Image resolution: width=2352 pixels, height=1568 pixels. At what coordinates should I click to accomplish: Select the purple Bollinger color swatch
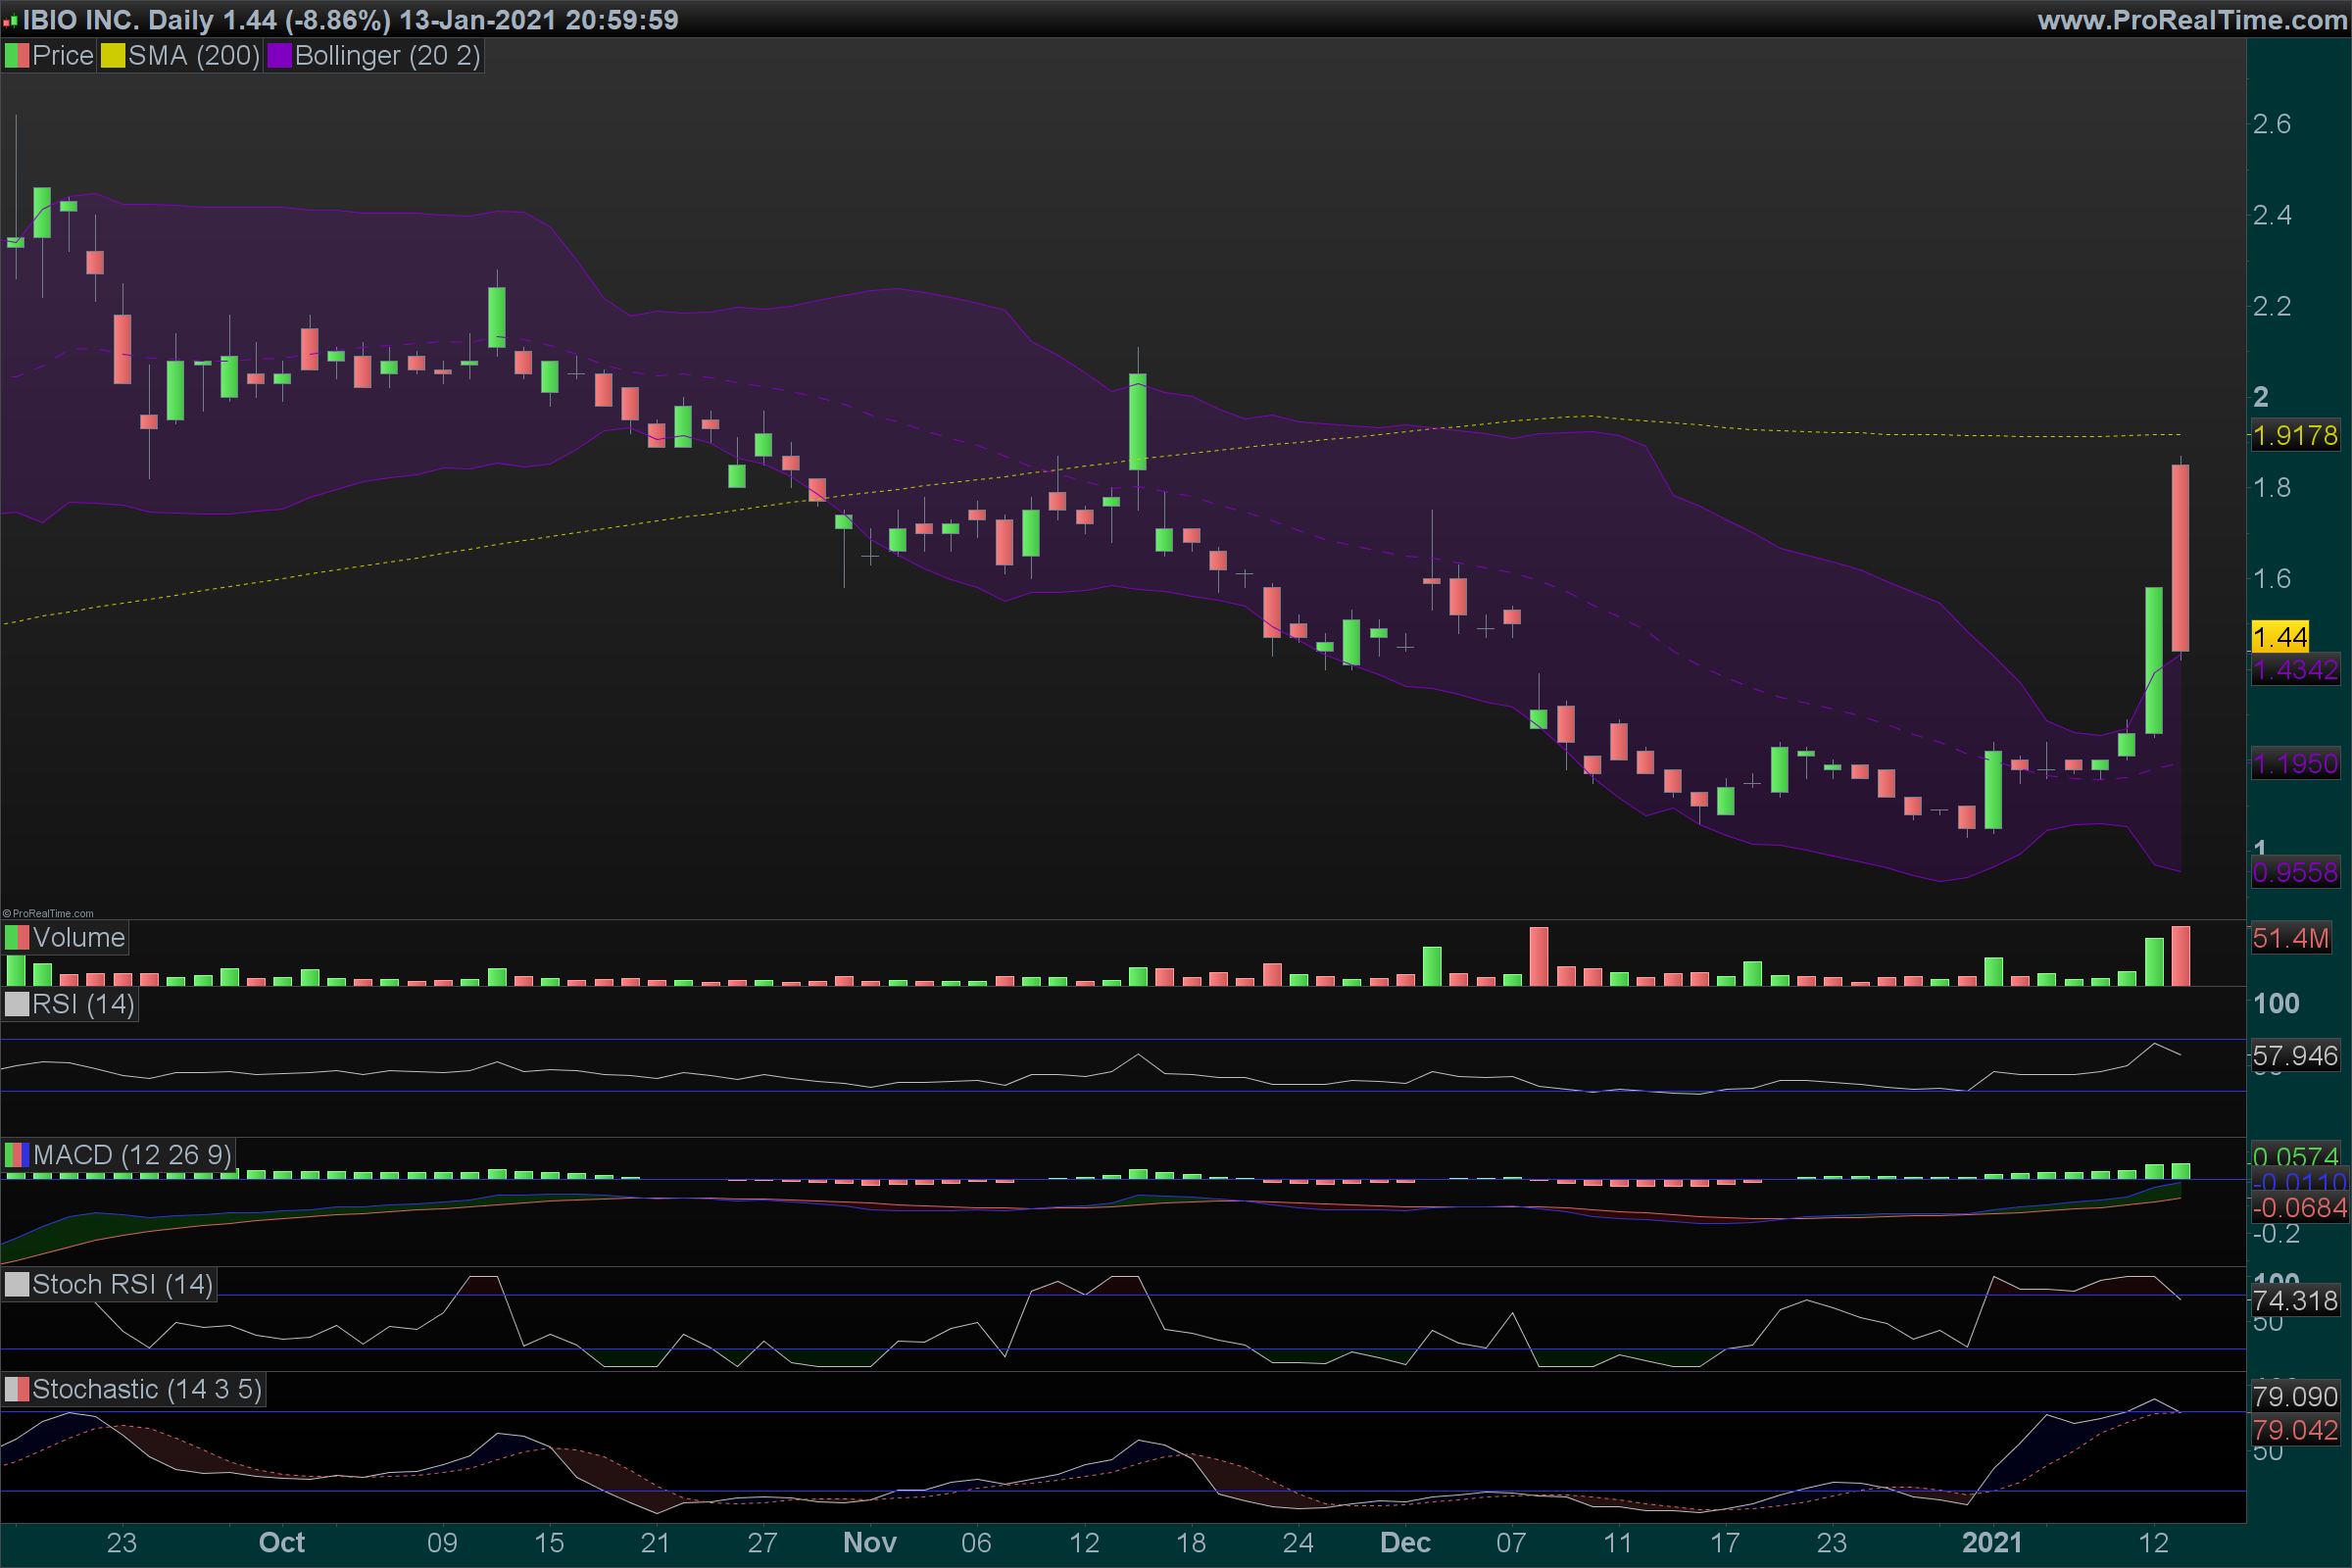279,56
